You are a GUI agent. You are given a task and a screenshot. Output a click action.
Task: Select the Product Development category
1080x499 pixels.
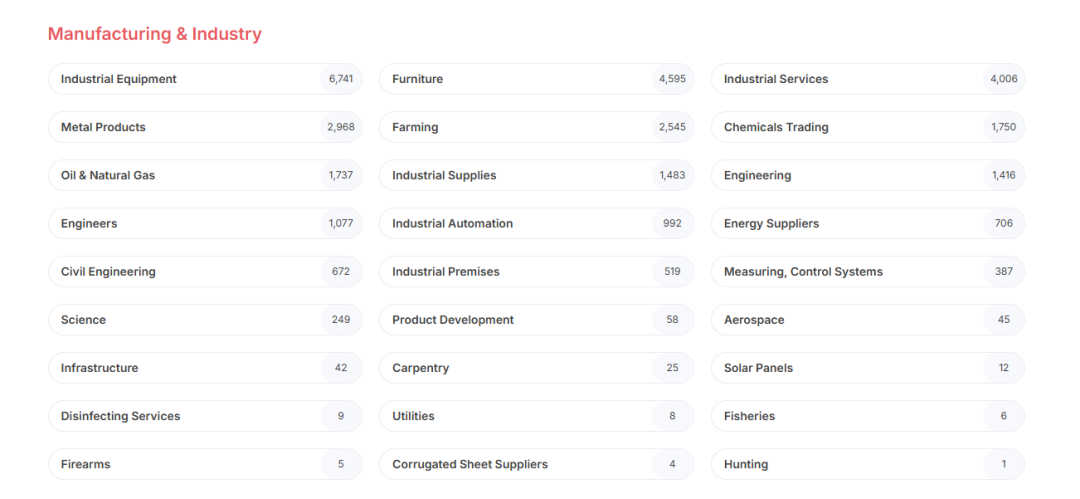pyautogui.click(x=537, y=320)
